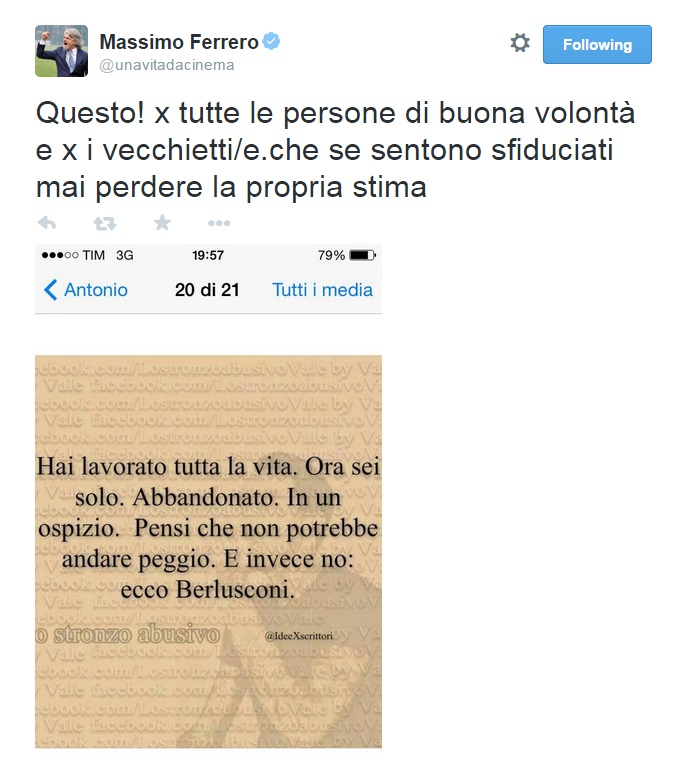
Task: Retweet Massimo Ferrero's tweet
Action: pyautogui.click(x=104, y=223)
